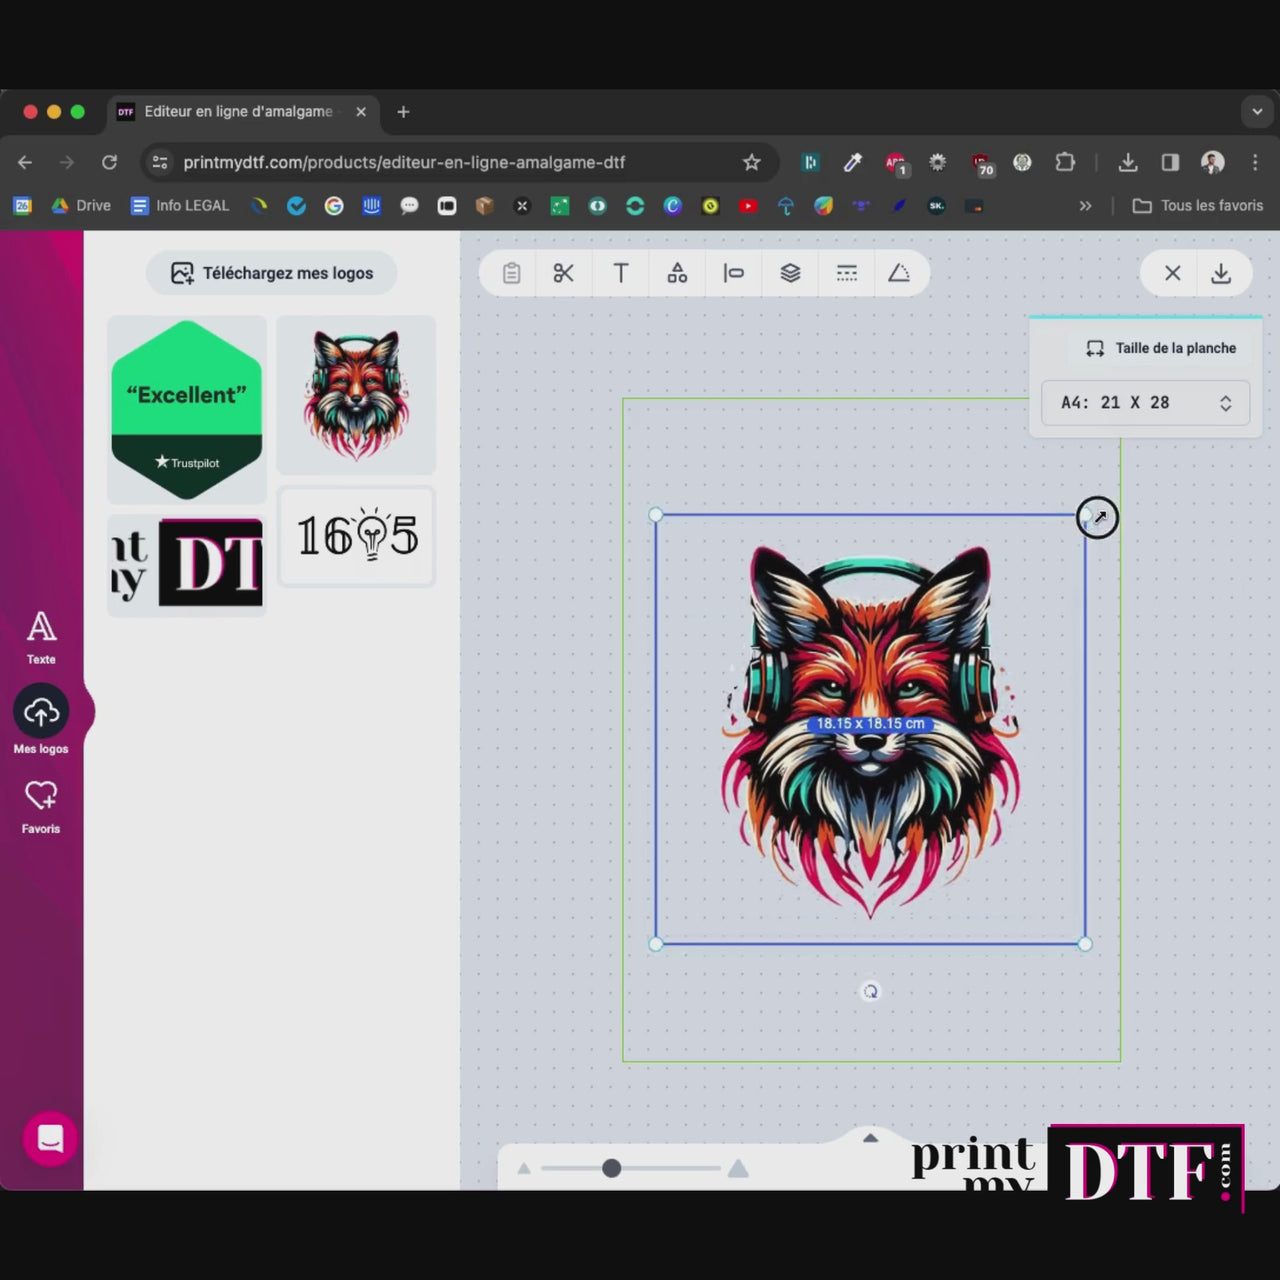
Task: Bookmark page with the star icon
Action: point(751,162)
